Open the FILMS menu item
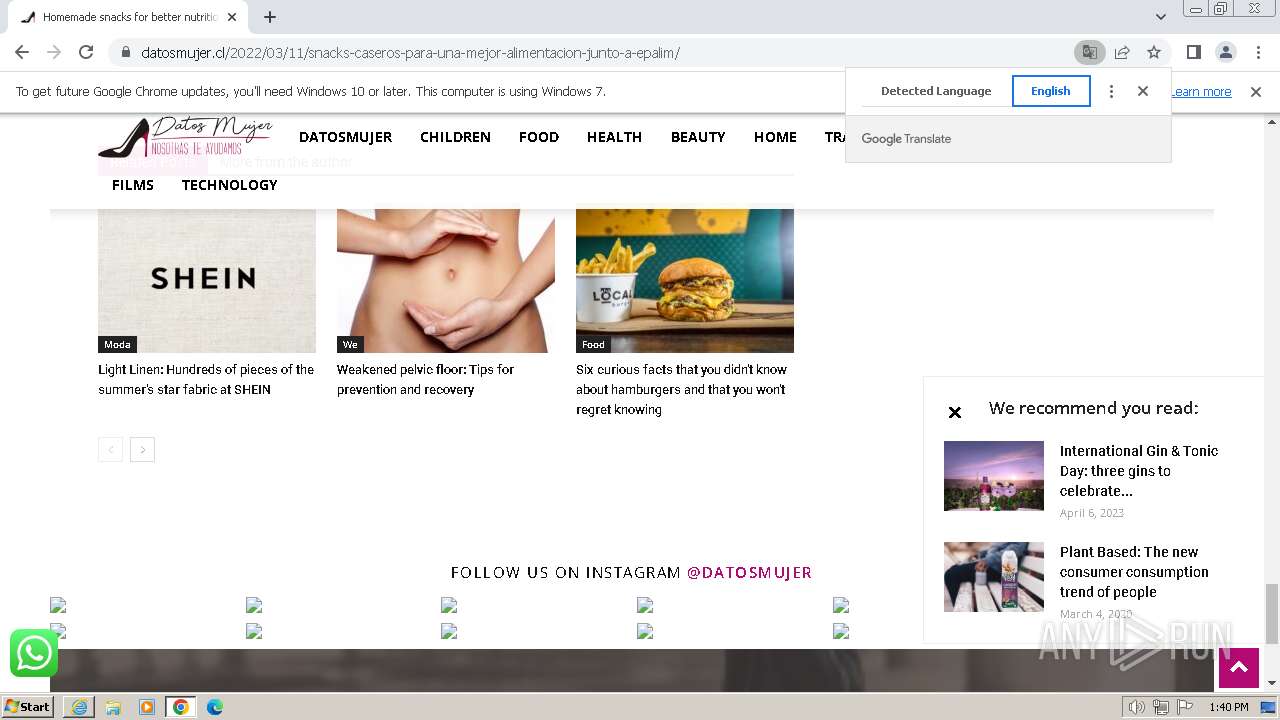1280x720 pixels. [x=133, y=185]
